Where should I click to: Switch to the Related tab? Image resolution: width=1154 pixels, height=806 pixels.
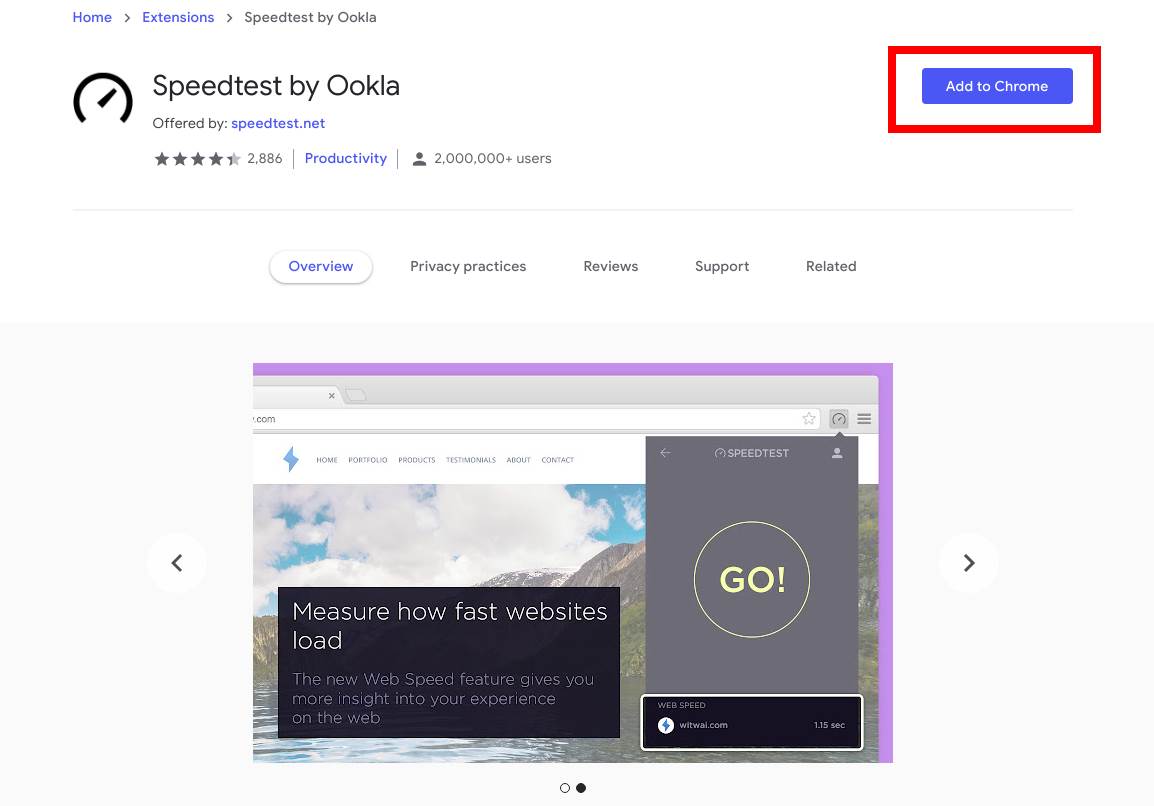[831, 266]
